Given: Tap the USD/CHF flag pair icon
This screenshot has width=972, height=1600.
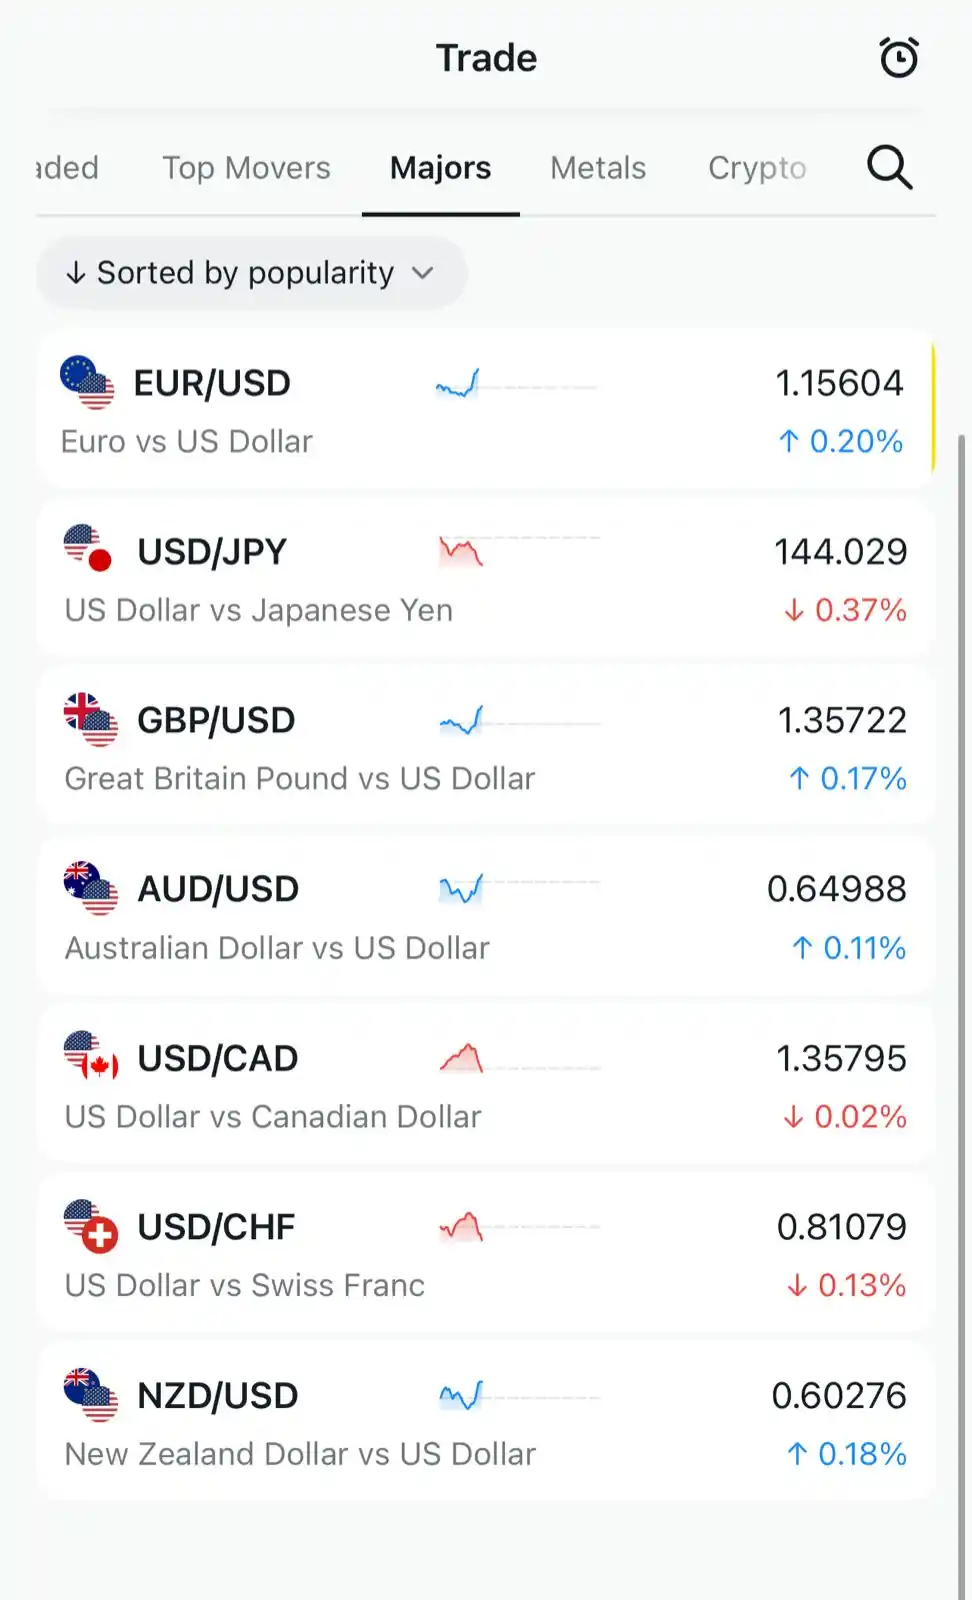Looking at the screenshot, I should click(90, 1226).
